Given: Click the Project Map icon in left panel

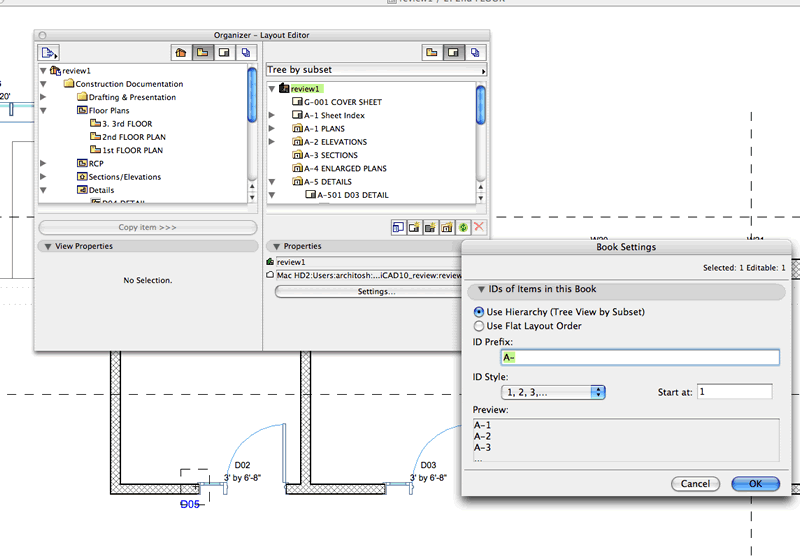Looking at the screenshot, I should [x=181, y=52].
